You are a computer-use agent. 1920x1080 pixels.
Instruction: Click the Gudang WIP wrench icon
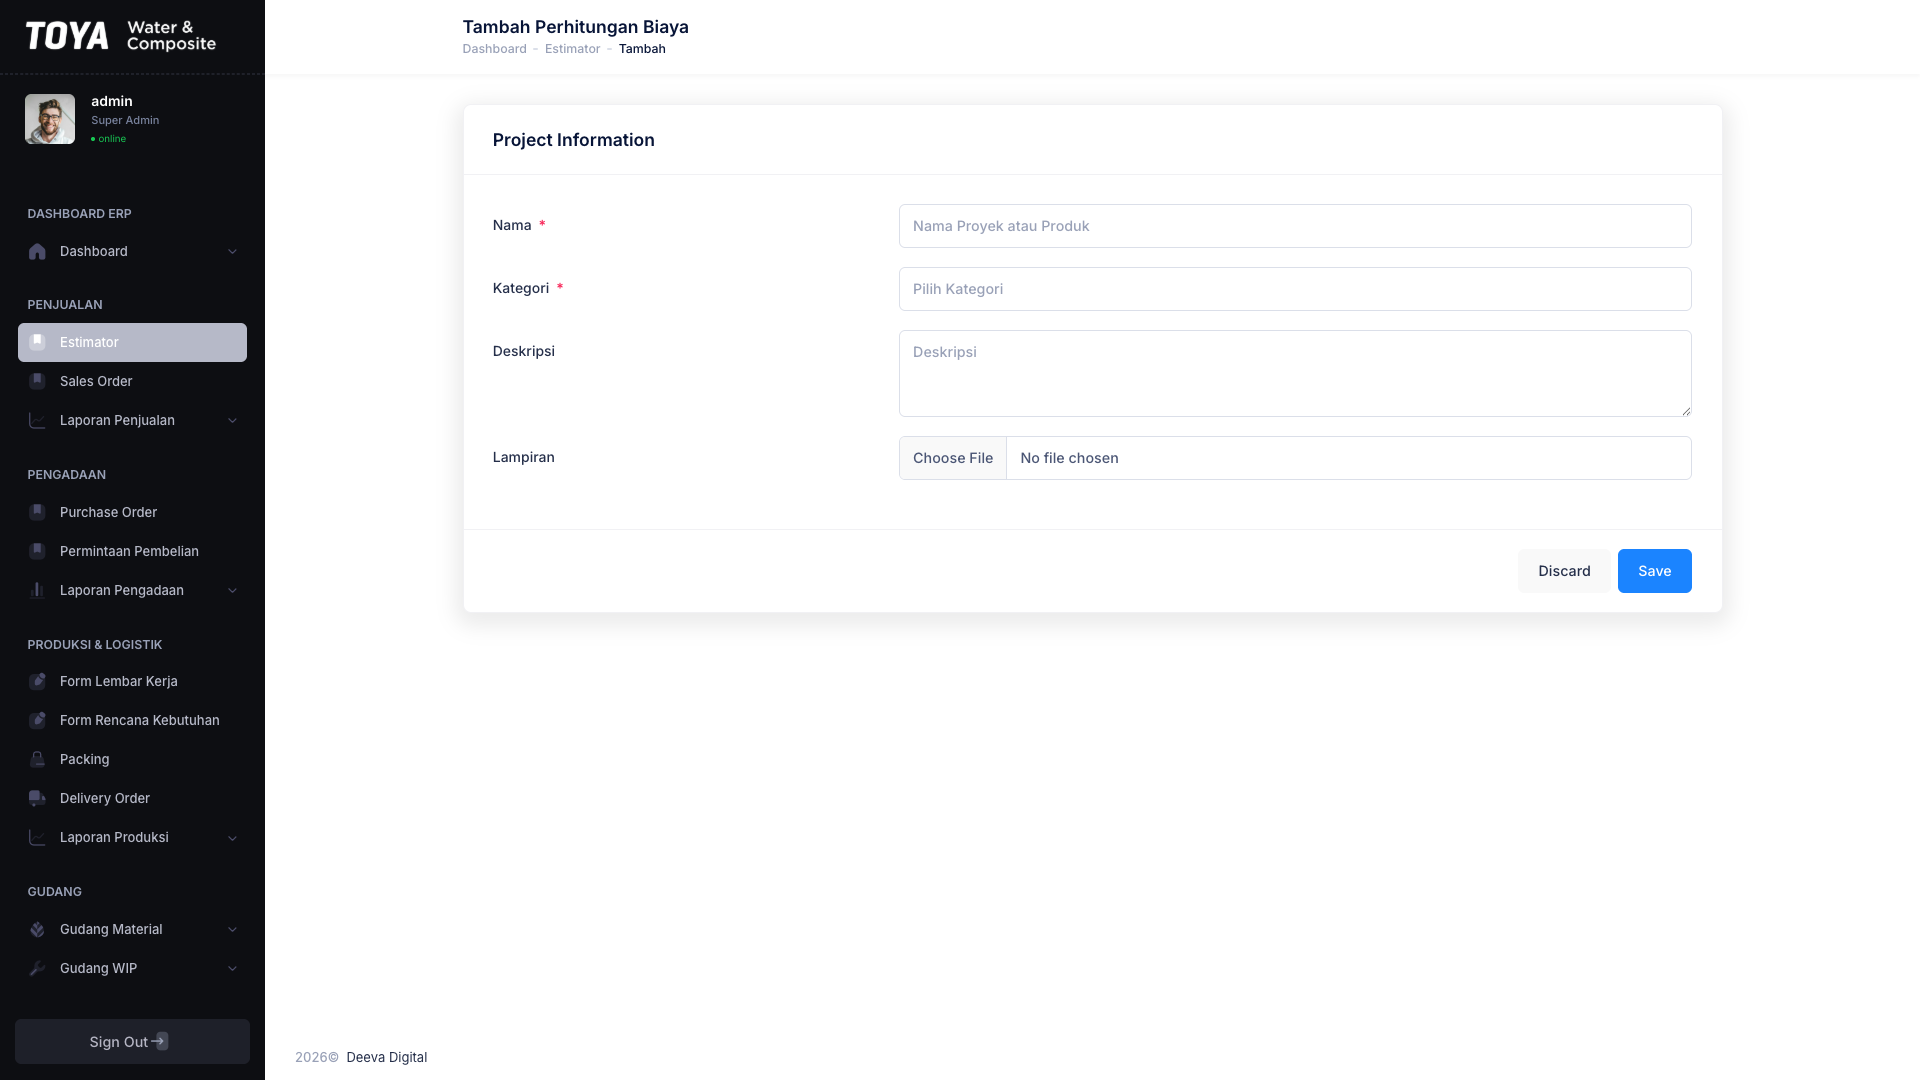(x=37, y=968)
